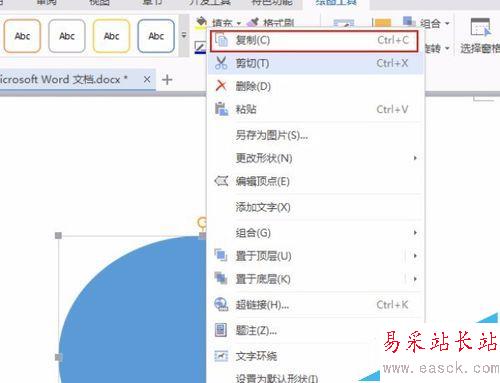Apply the orange-outlined Abc shape style
Image resolution: width=500 pixels, height=383 pixels.
coord(22,36)
